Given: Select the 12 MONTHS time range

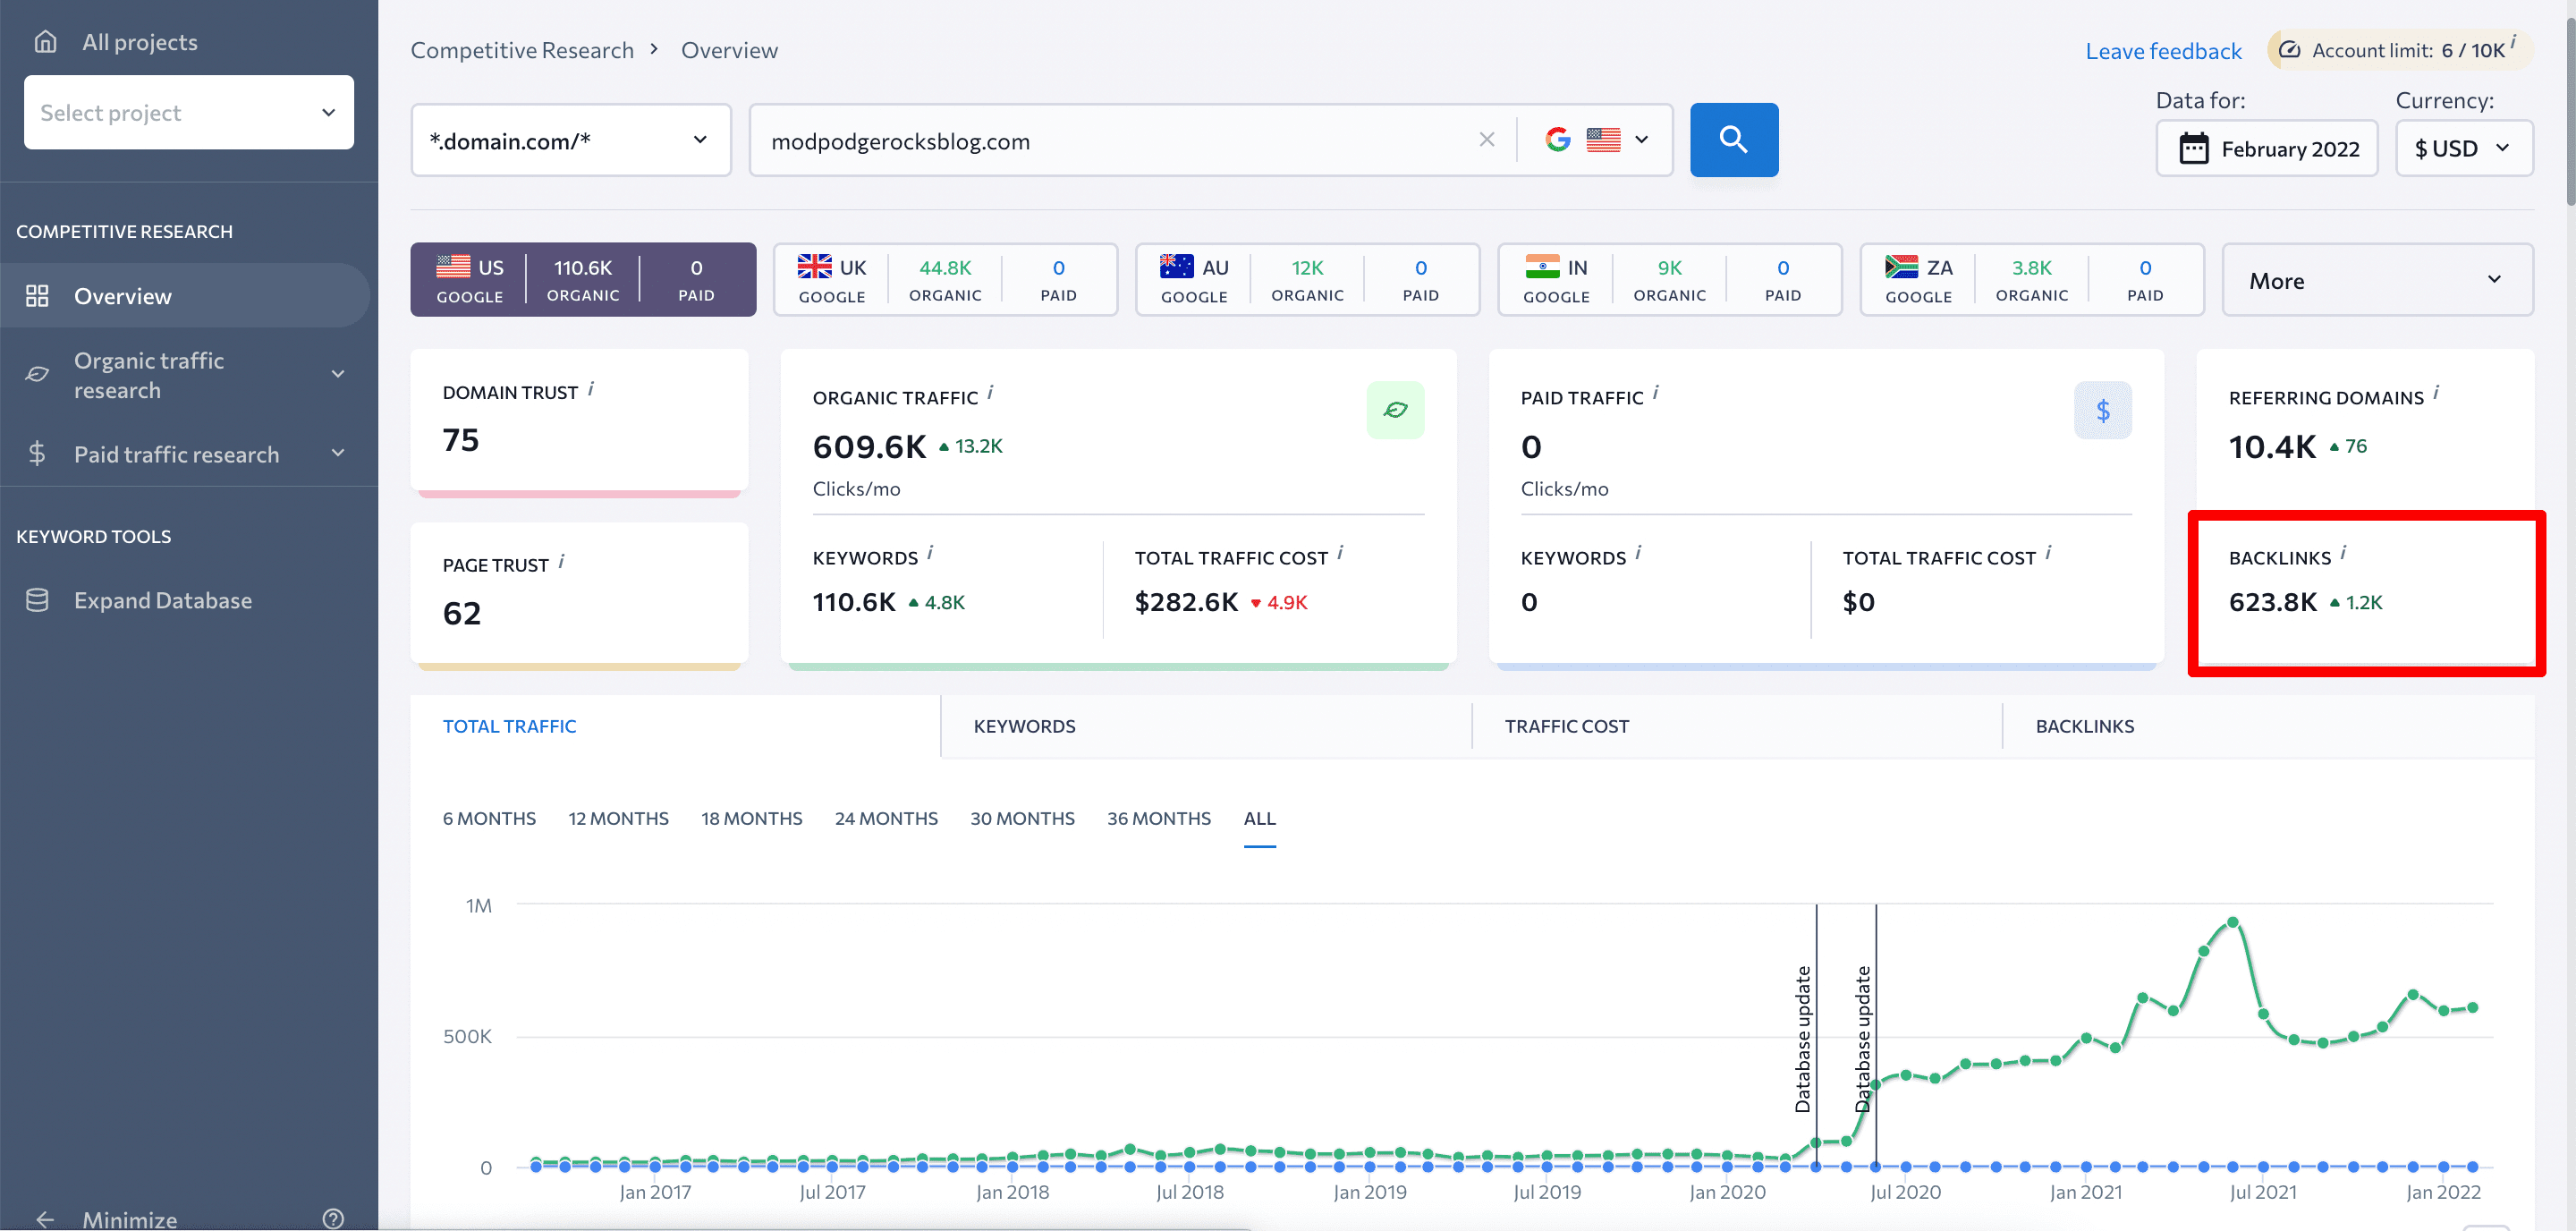Looking at the screenshot, I should coord(618,815).
